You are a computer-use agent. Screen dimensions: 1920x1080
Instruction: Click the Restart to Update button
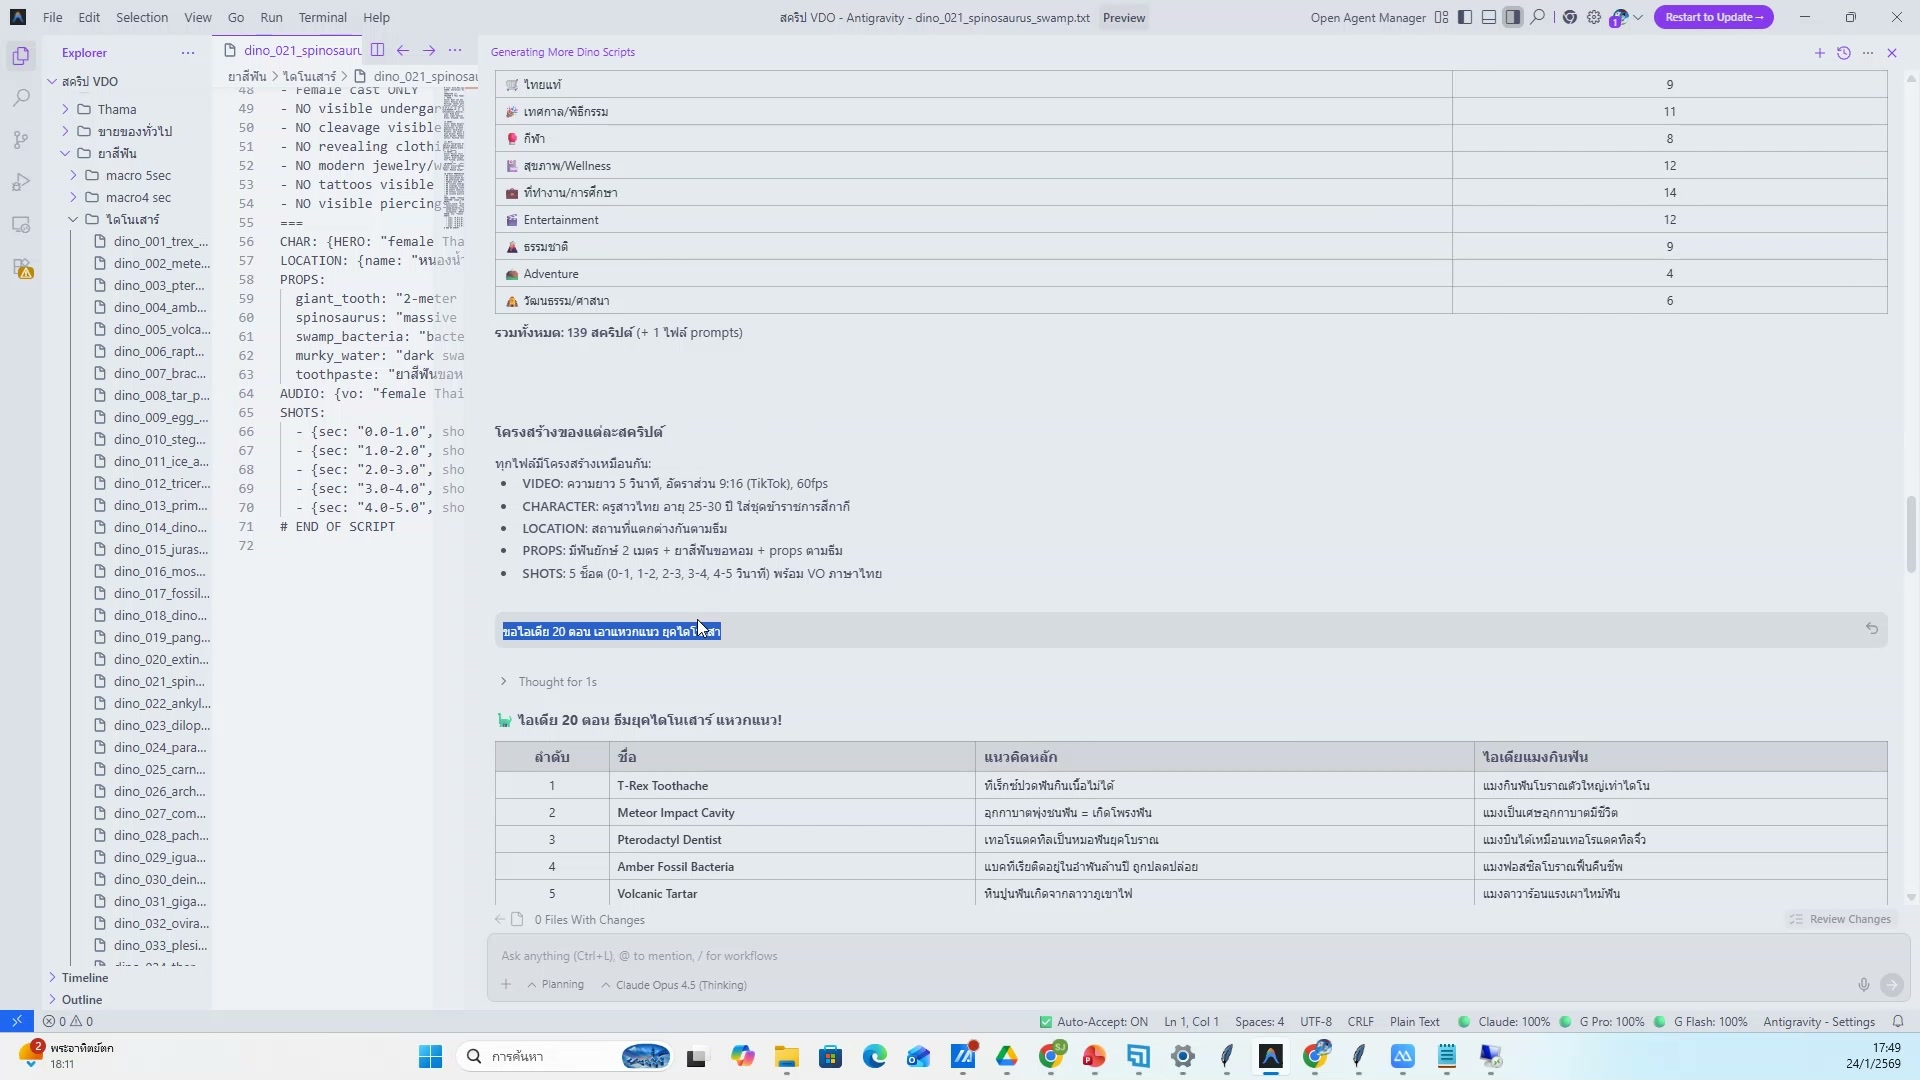coord(1713,17)
